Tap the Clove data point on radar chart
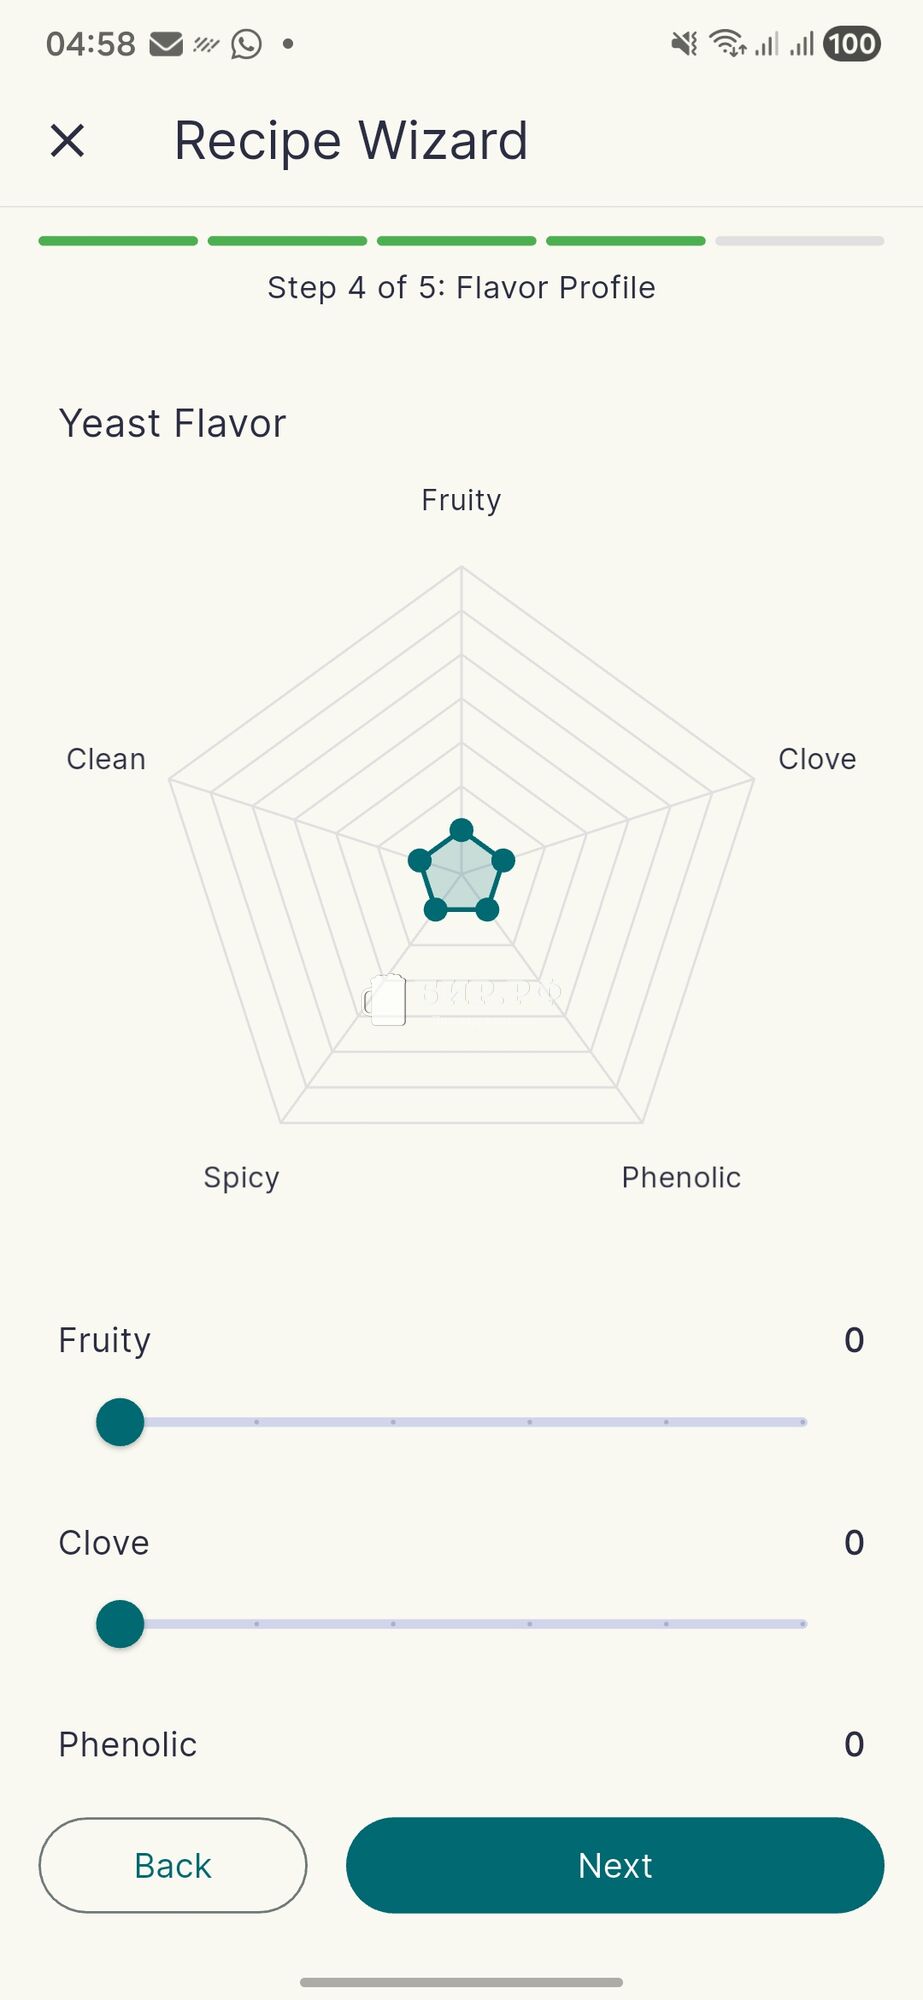The image size is (923, 2000). pyautogui.click(x=503, y=860)
